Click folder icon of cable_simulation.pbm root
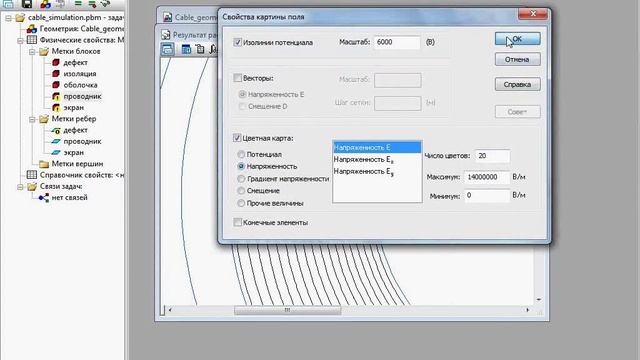 (20, 18)
